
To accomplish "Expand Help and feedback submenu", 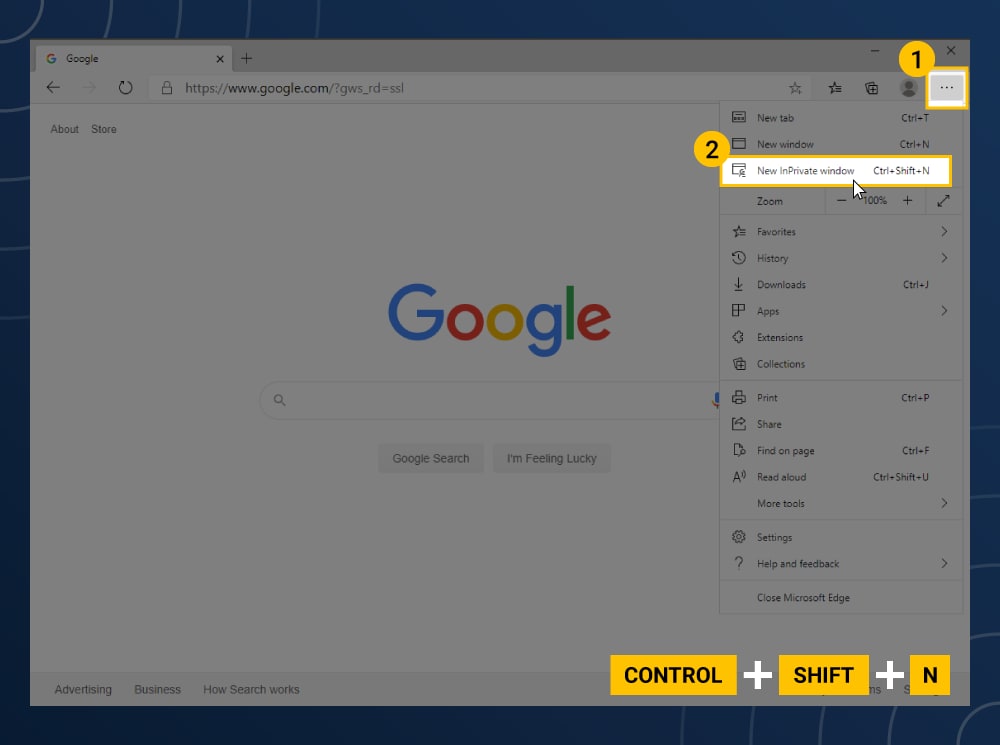I will click(841, 563).
